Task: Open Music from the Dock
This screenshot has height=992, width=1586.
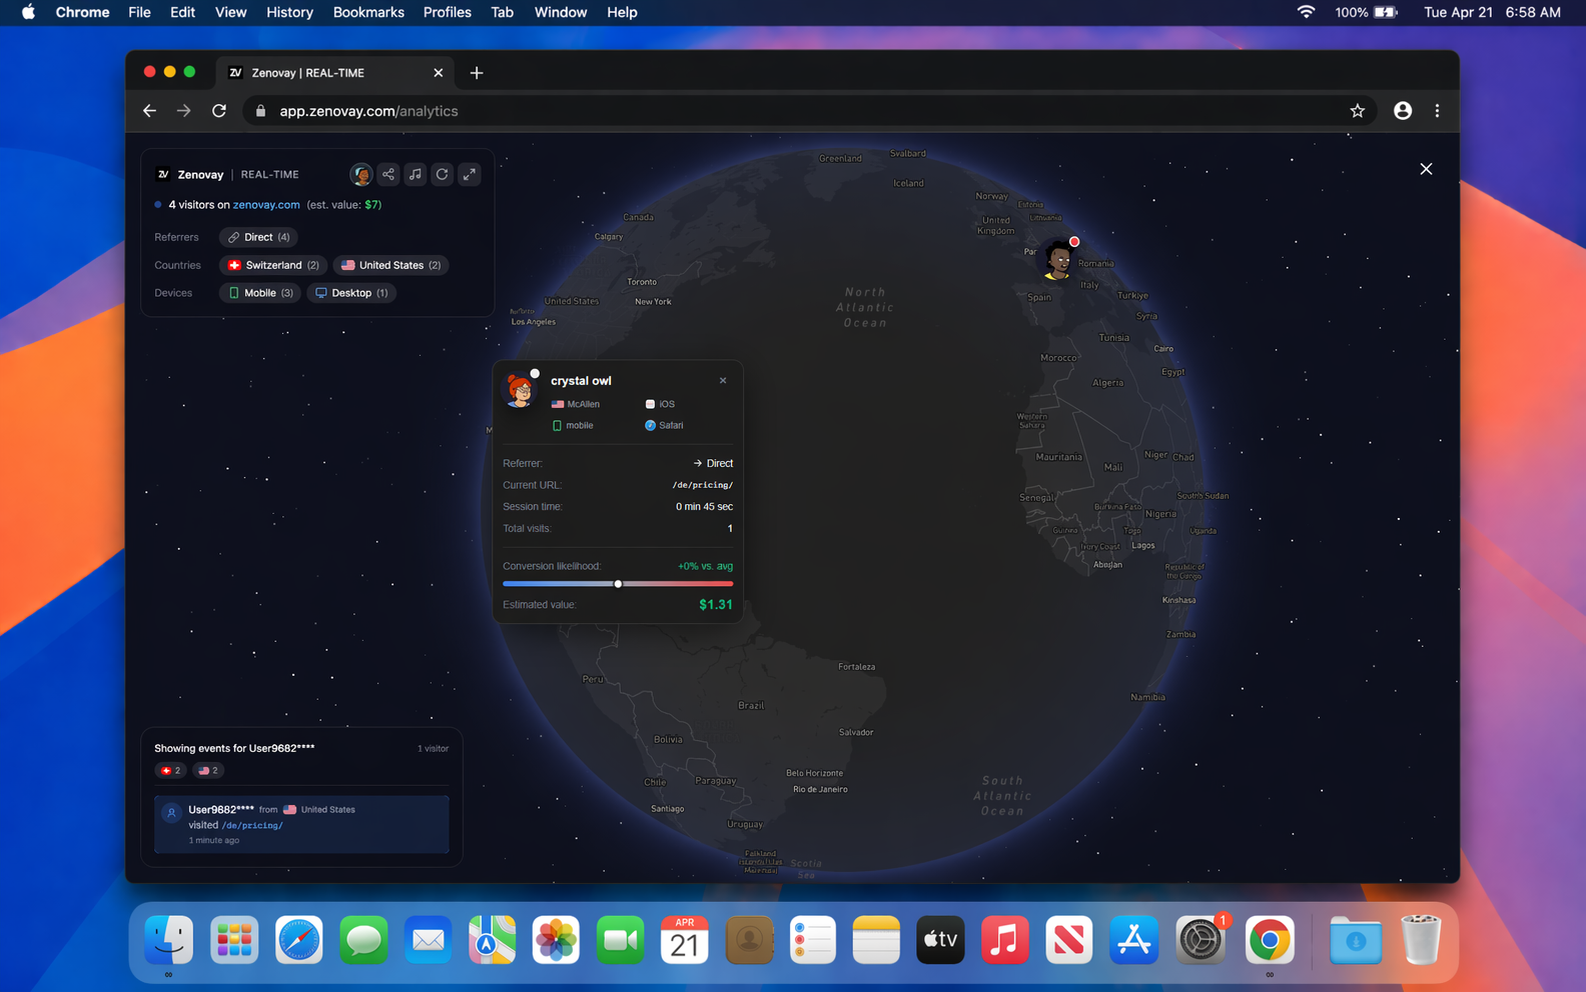Action: coord(1005,940)
